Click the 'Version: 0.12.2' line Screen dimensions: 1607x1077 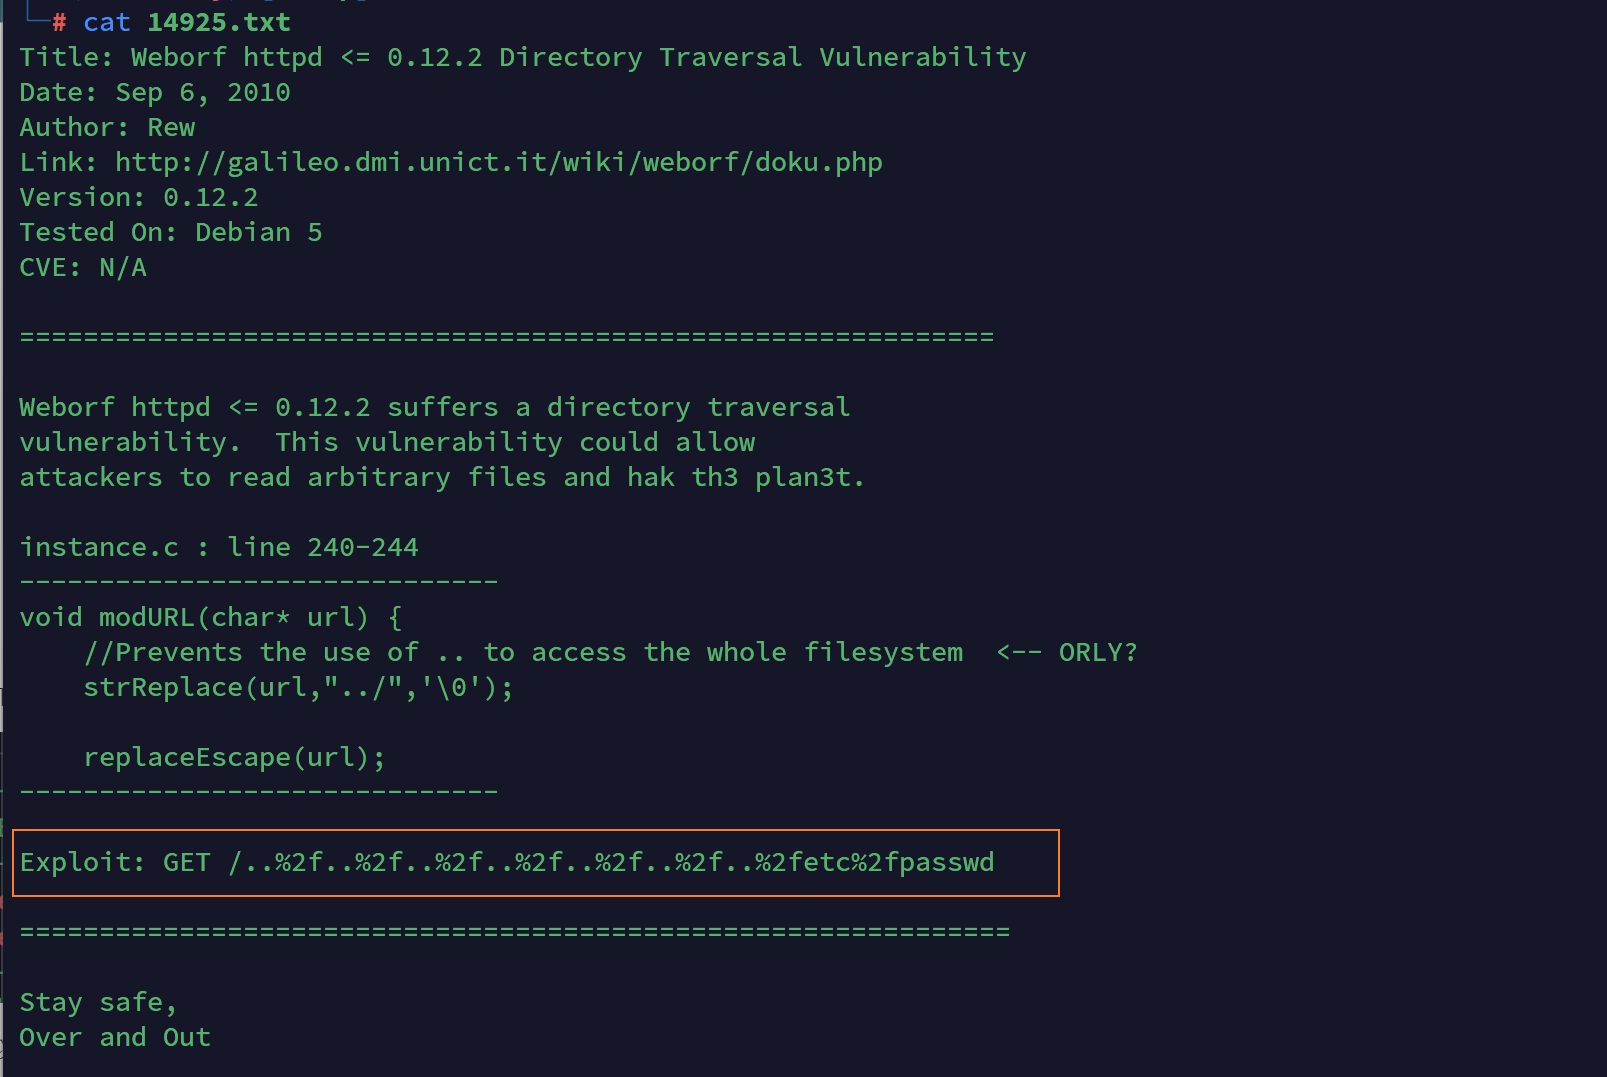click(x=139, y=197)
